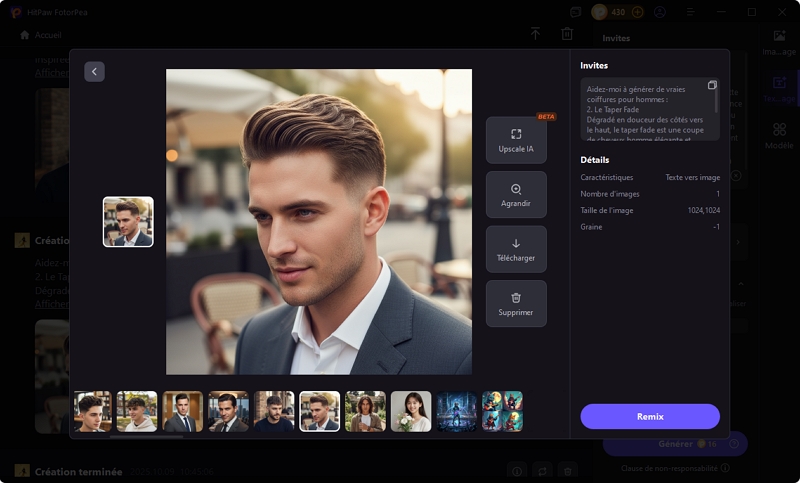800x483 pixels.
Task: Click the Upscale IA button
Action: click(x=516, y=140)
